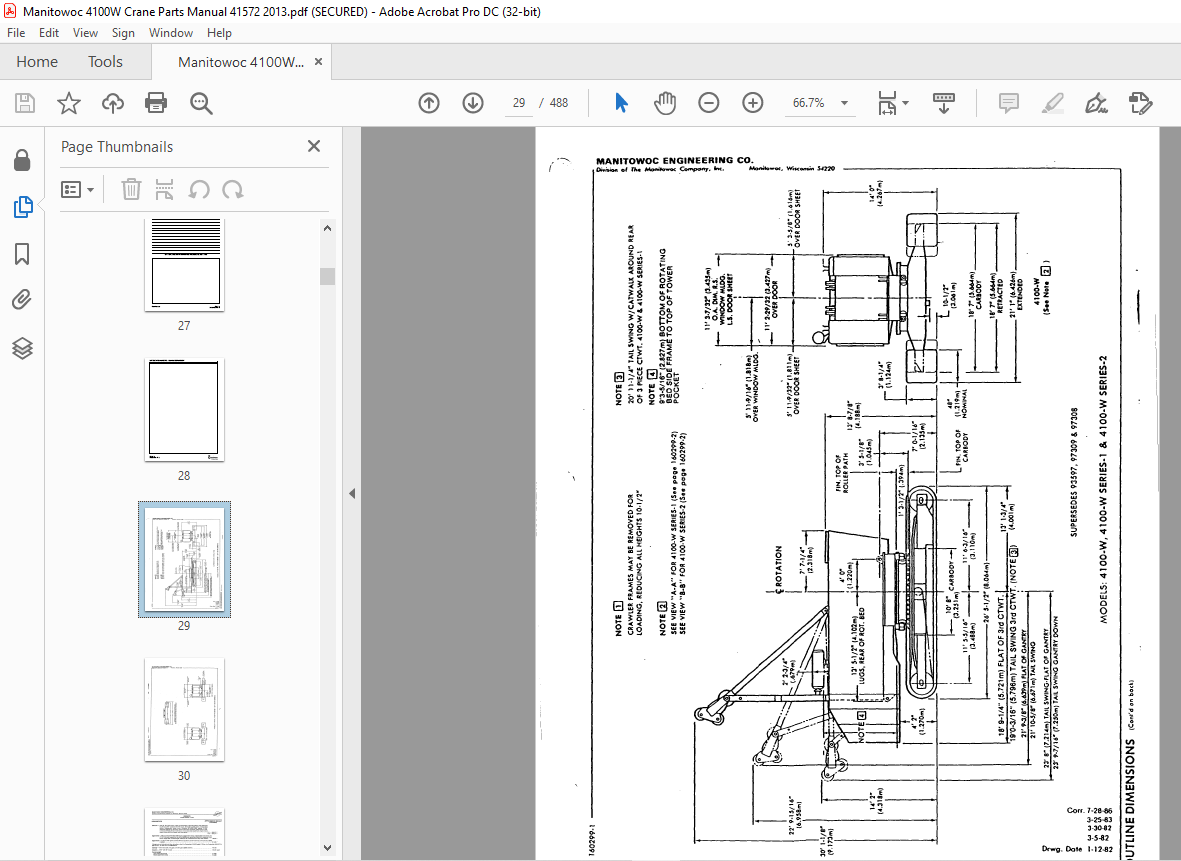Select the Manitowoc 4100W document tab
Screen dimensions: 1181x861
click(241, 63)
